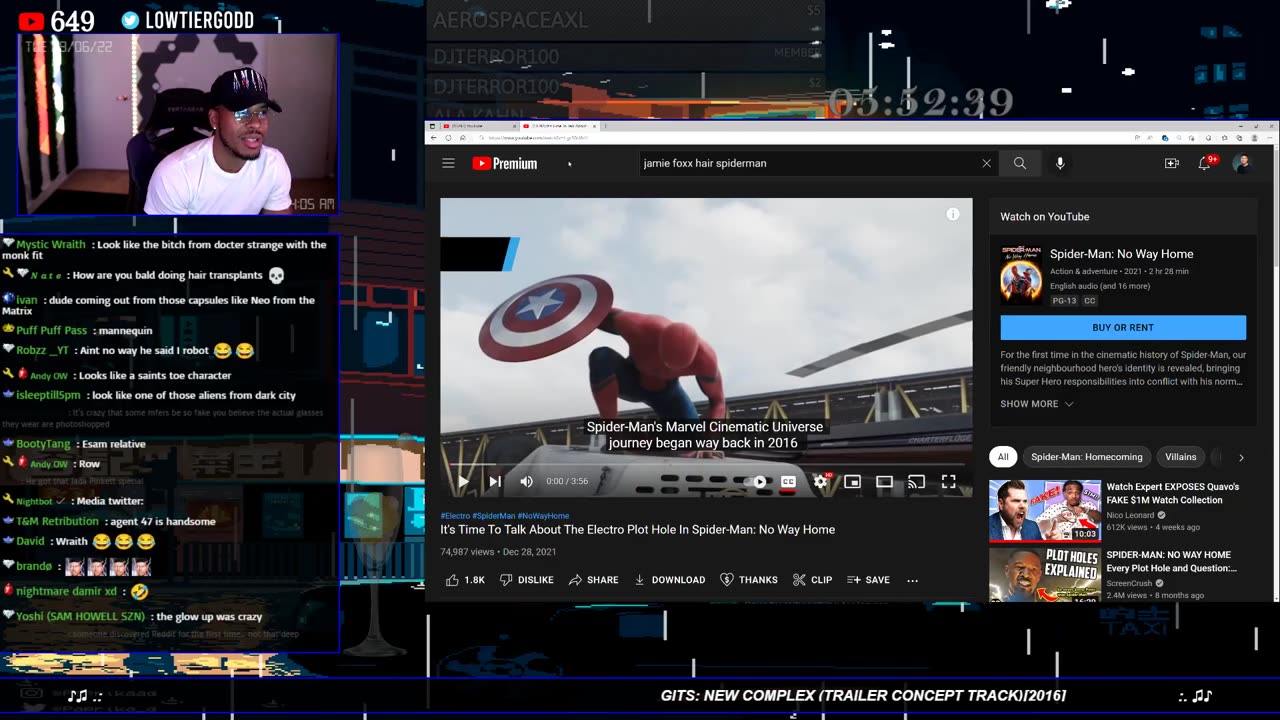The height and width of the screenshot is (720, 1280).
Task: Click SAVE to add to a playlist
Action: coord(868,580)
